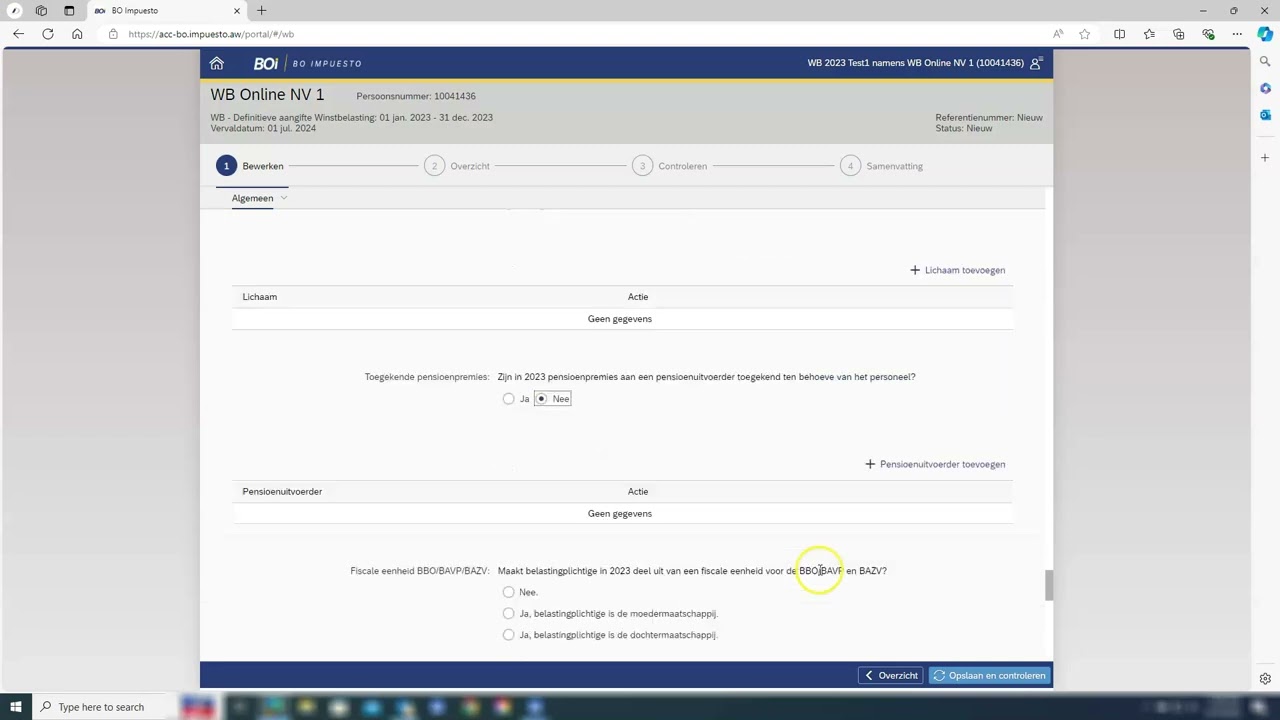
Task: Open the Copilot sidebar icon
Action: point(1265,33)
